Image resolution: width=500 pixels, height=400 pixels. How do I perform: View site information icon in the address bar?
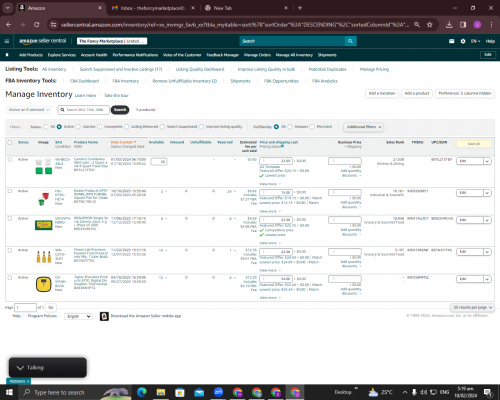click(x=53, y=24)
